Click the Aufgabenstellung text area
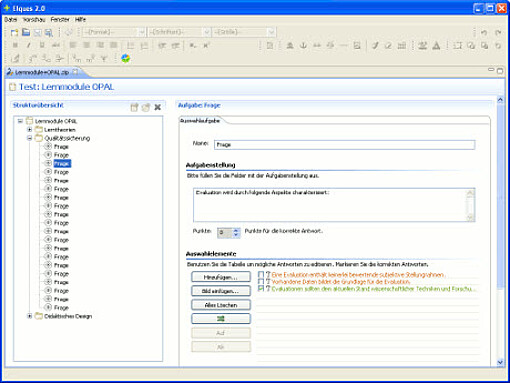510x383 pixels. click(x=334, y=205)
